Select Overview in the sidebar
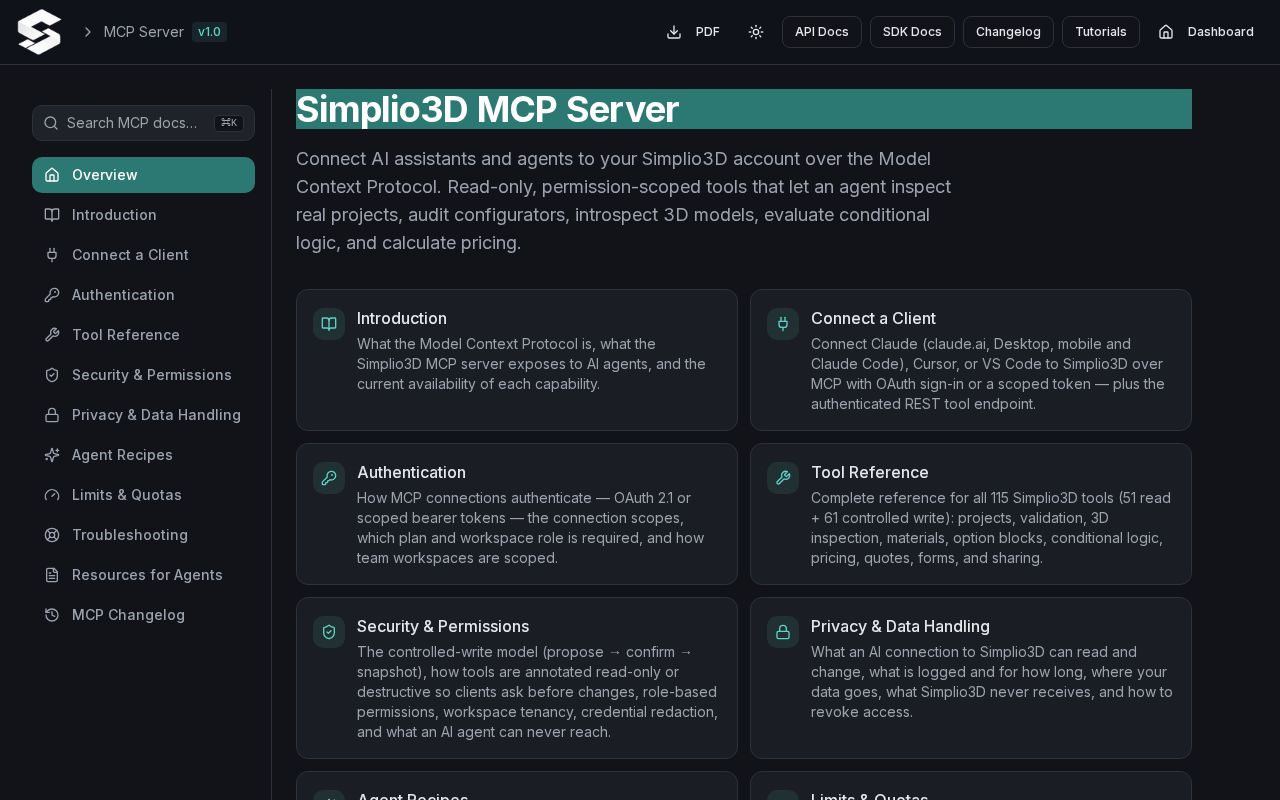This screenshot has height=800, width=1280. pyautogui.click(x=143, y=175)
